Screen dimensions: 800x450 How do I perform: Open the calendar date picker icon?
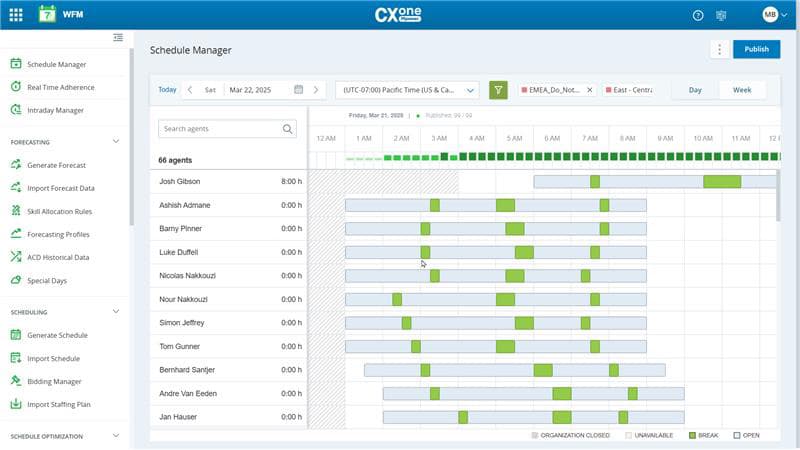coord(298,90)
